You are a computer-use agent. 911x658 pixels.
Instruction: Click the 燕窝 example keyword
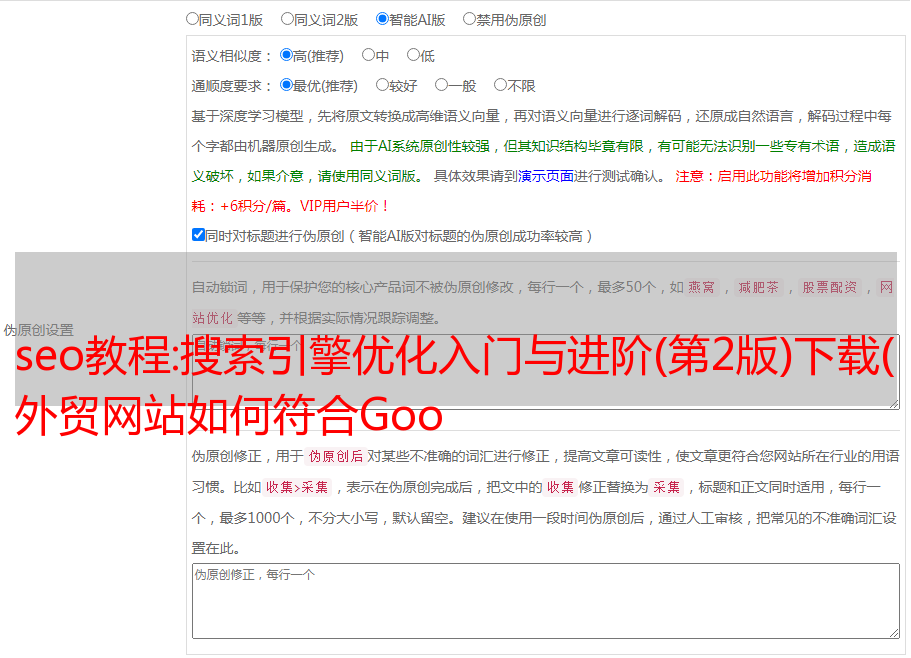pos(701,287)
